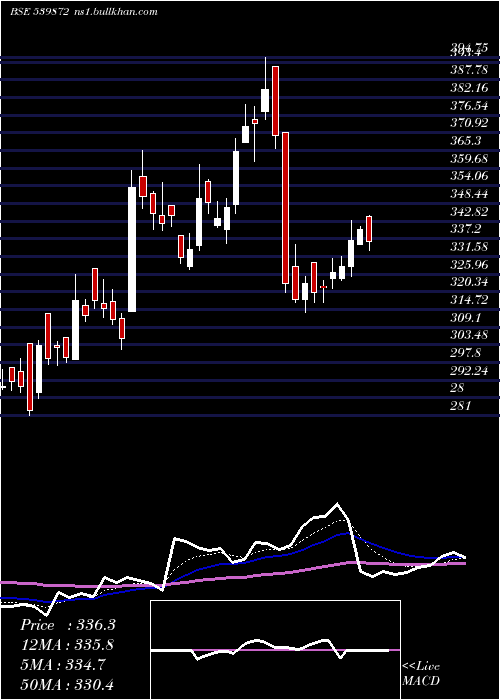The image size is (500, 700).
Task: Click the 337.2 price level label
Action: [466, 229]
